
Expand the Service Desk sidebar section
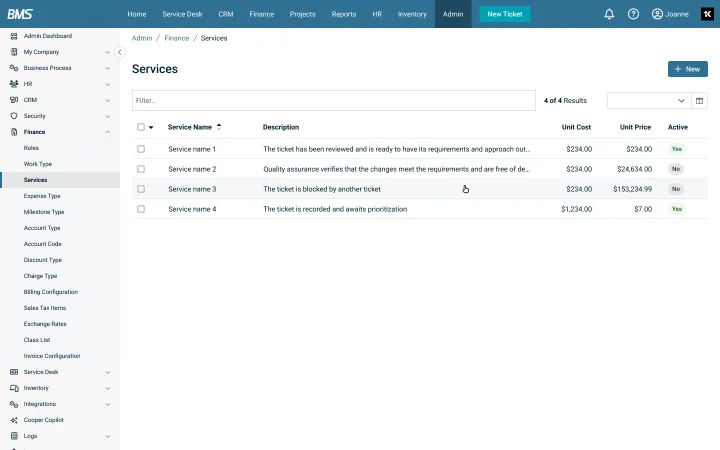pos(107,372)
